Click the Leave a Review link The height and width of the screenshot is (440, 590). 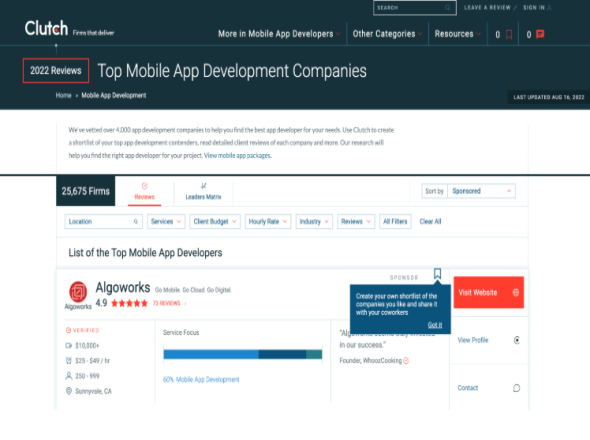pos(487,8)
